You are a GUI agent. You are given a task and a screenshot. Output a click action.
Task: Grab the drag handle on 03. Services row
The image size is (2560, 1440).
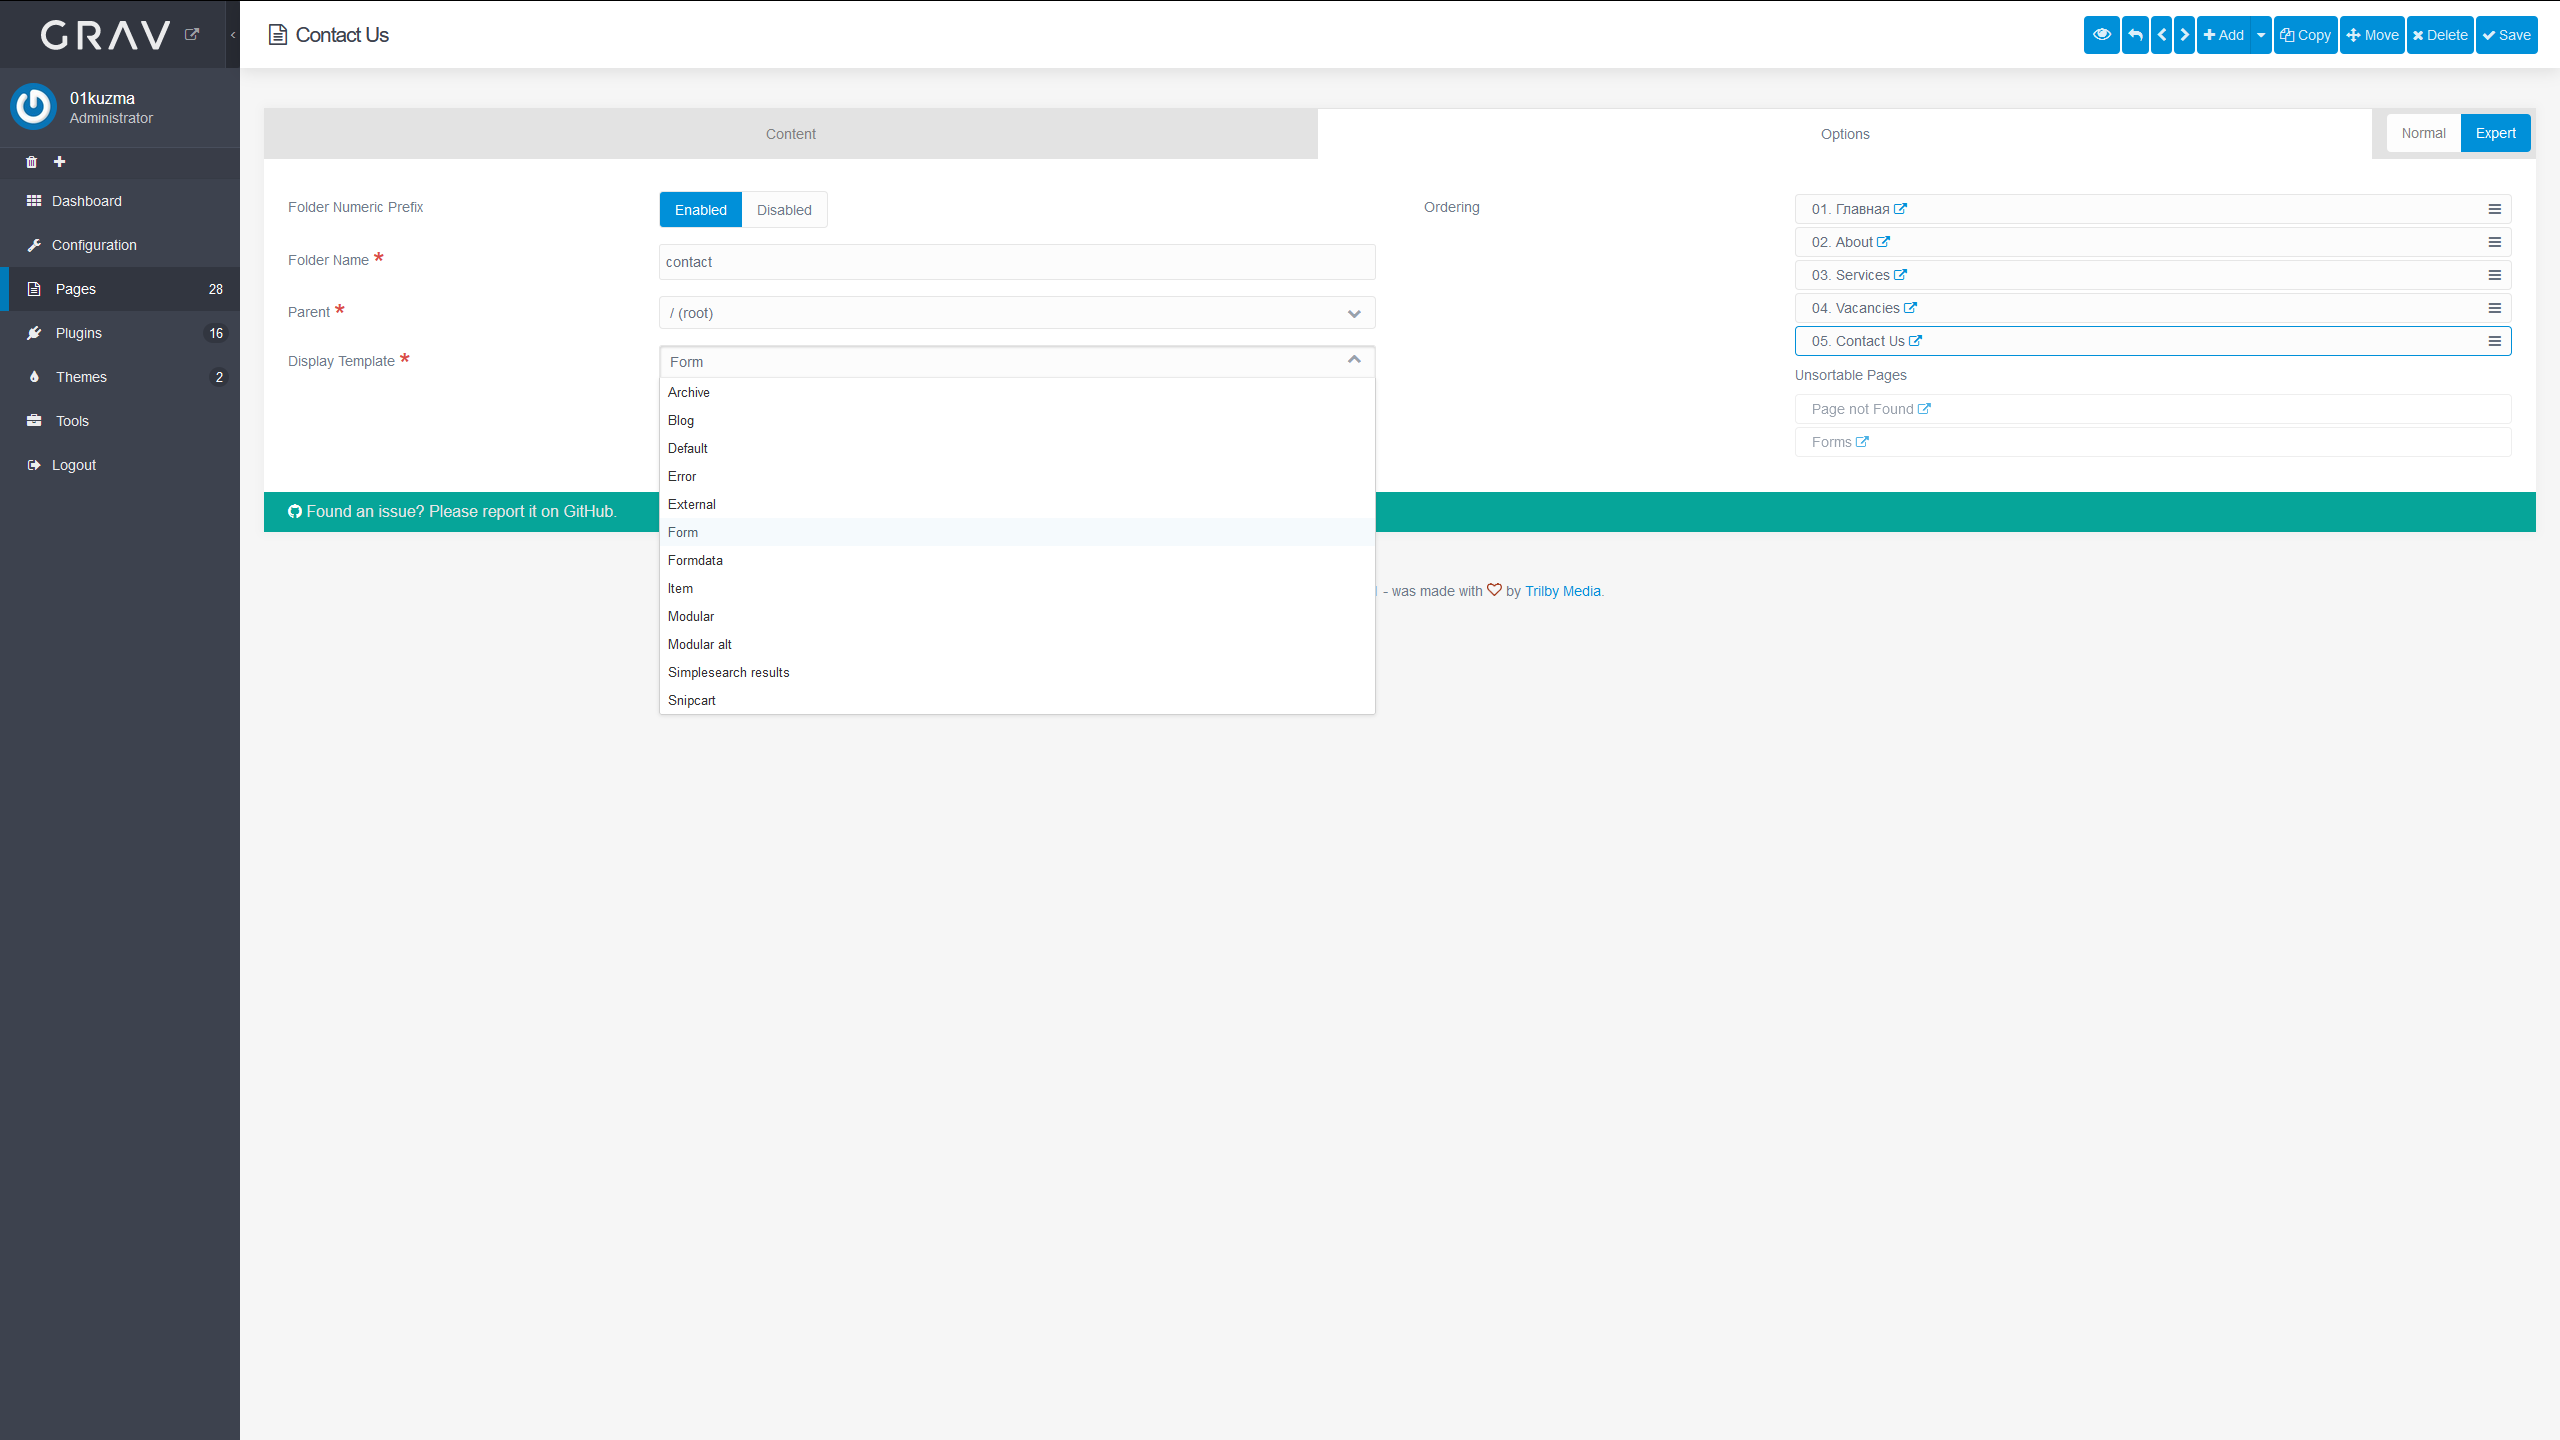coord(2494,275)
